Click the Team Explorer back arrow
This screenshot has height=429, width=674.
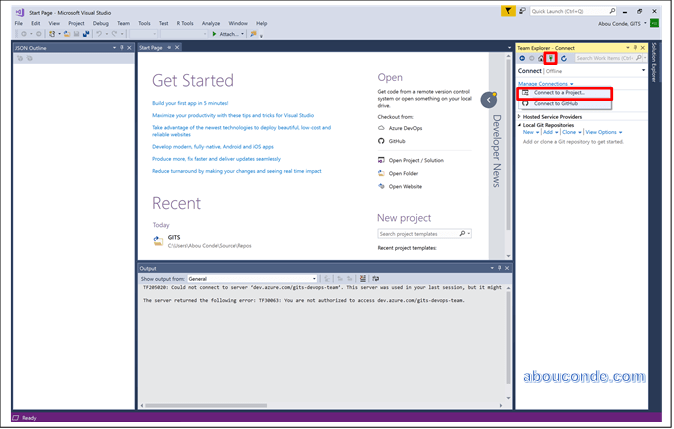(522, 58)
